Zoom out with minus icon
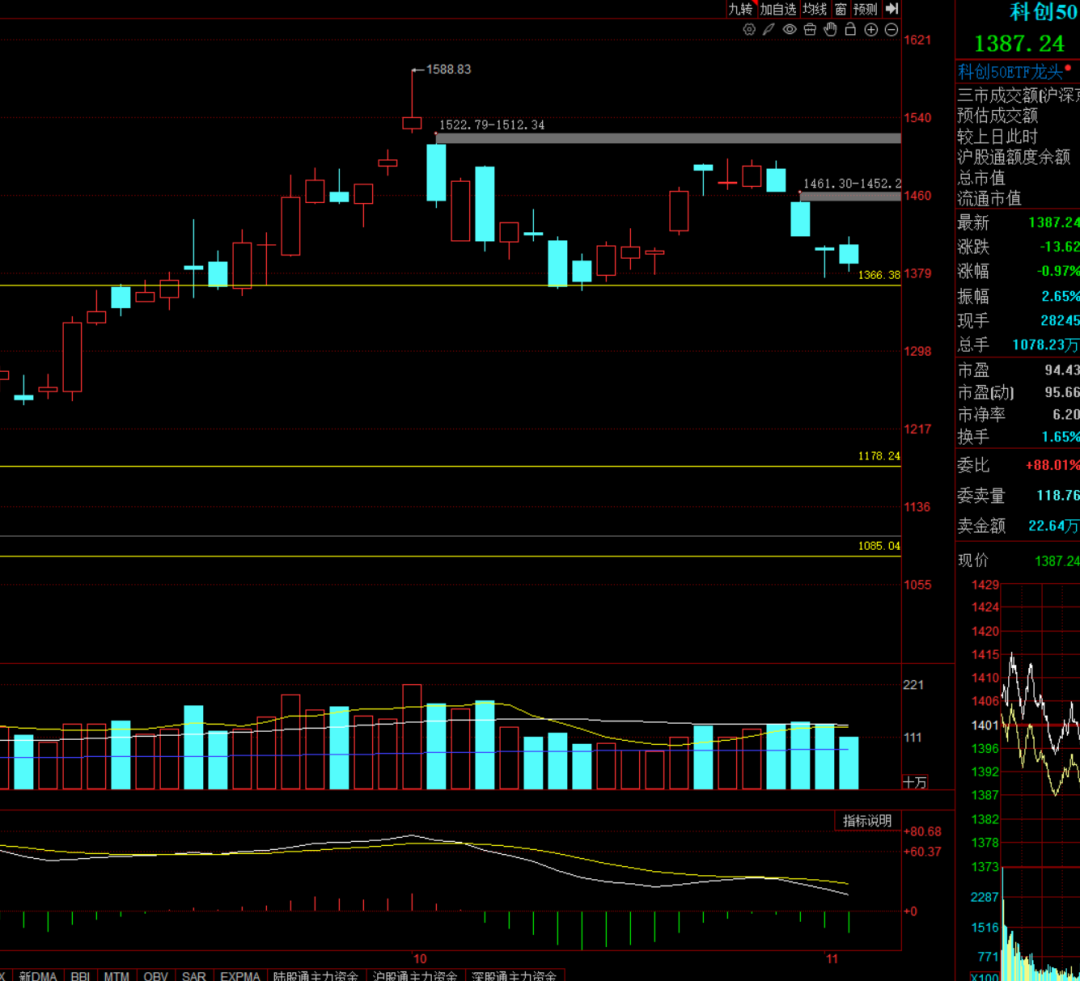Viewport: 1080px width, 981px height. point(891,30)
